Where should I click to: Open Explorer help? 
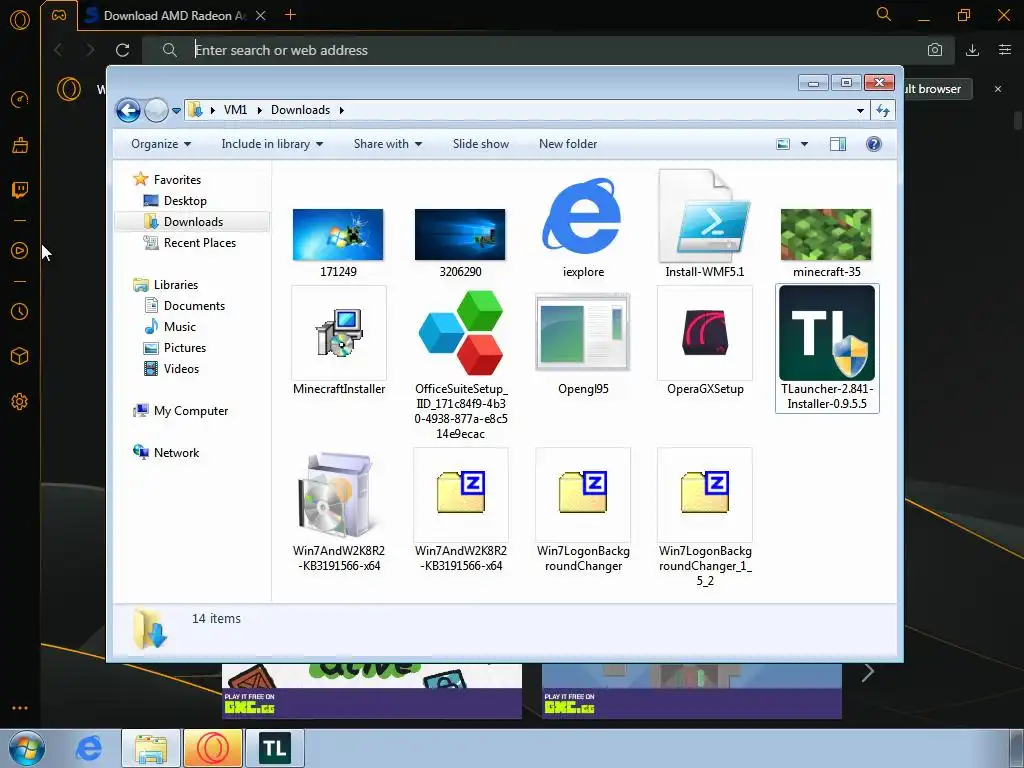click(x=874, y=144)
